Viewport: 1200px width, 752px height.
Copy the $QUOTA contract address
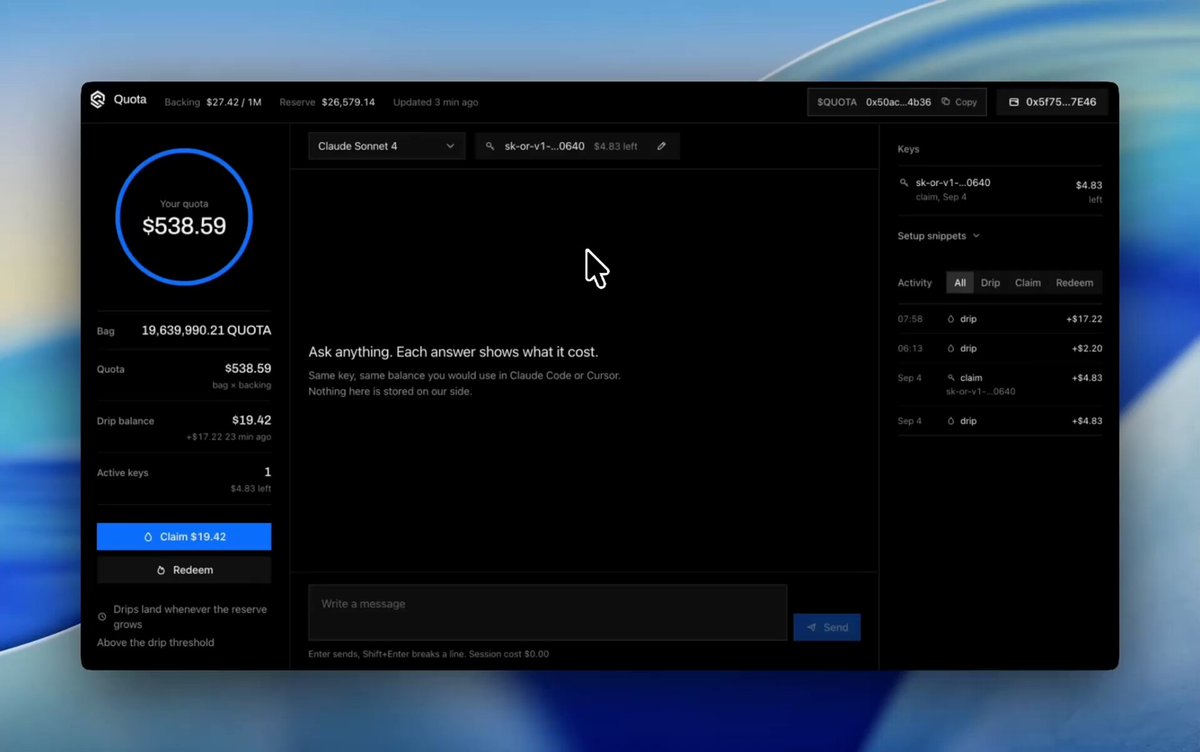959,102
